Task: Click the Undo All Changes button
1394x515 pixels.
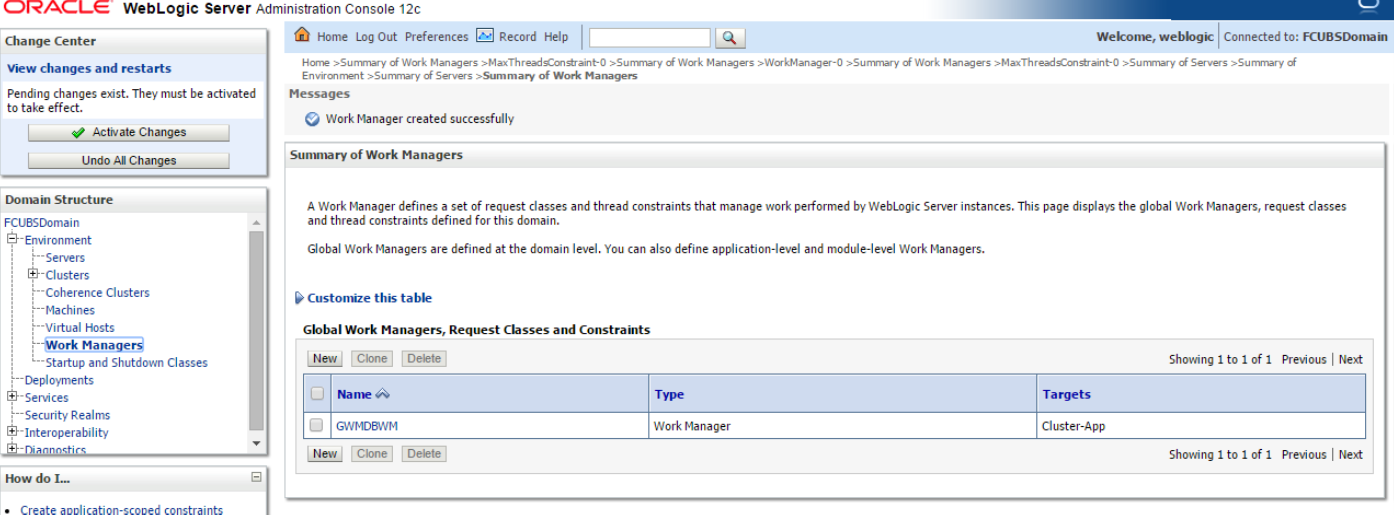Action: [128, 160]
